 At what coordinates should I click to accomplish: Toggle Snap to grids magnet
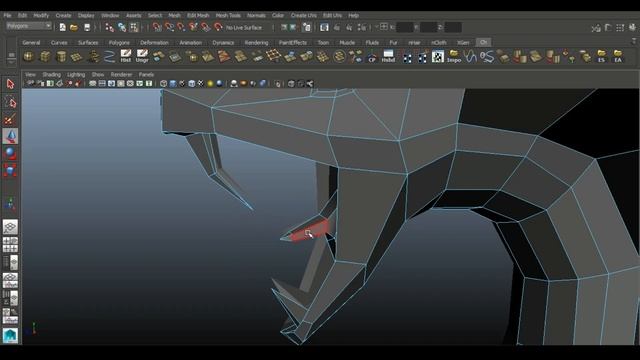(x=157, y=27)
